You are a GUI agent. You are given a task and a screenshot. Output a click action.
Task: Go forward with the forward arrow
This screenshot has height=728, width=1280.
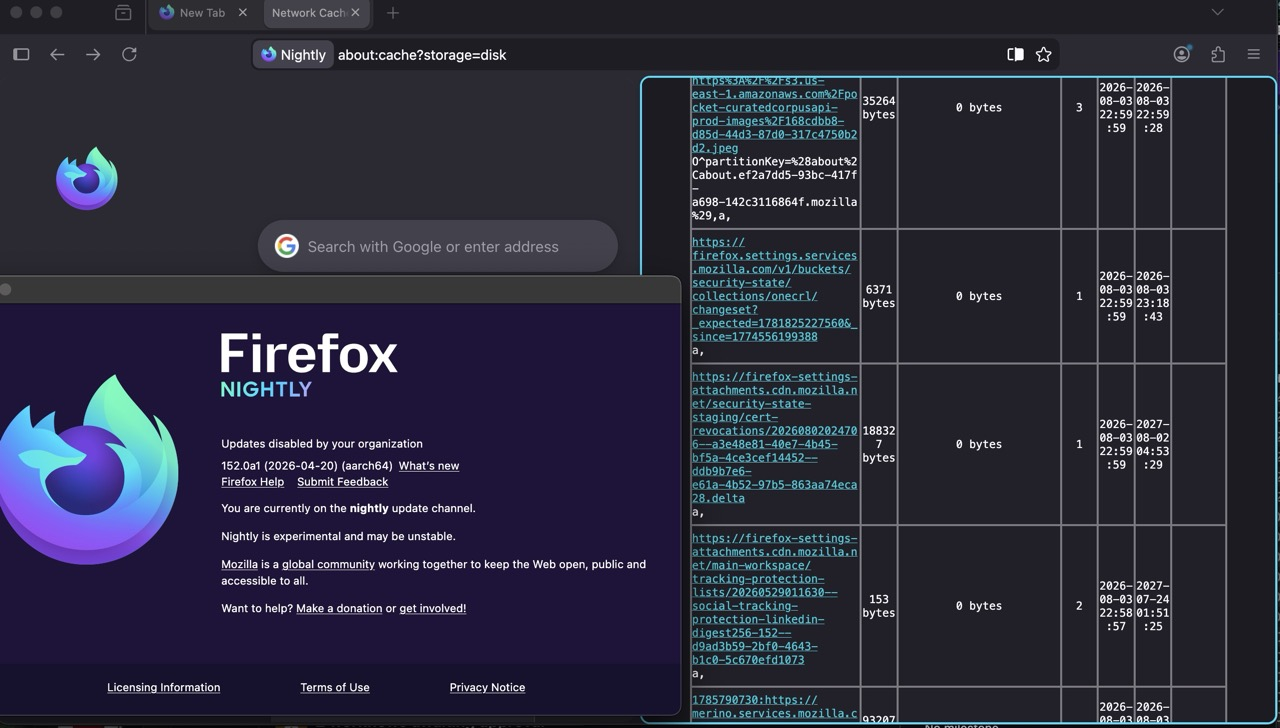93,55
